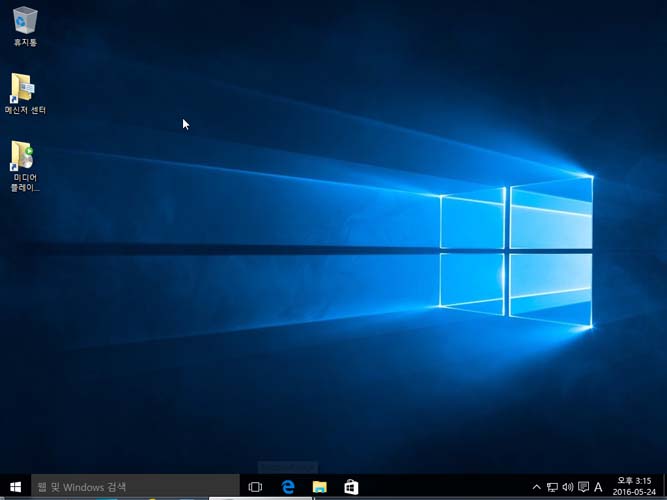The width and height of the screenshot is (667, 500).
Task: Open the Action Center notifications icon
Action: pyautogui.click(x=583, y=487)
